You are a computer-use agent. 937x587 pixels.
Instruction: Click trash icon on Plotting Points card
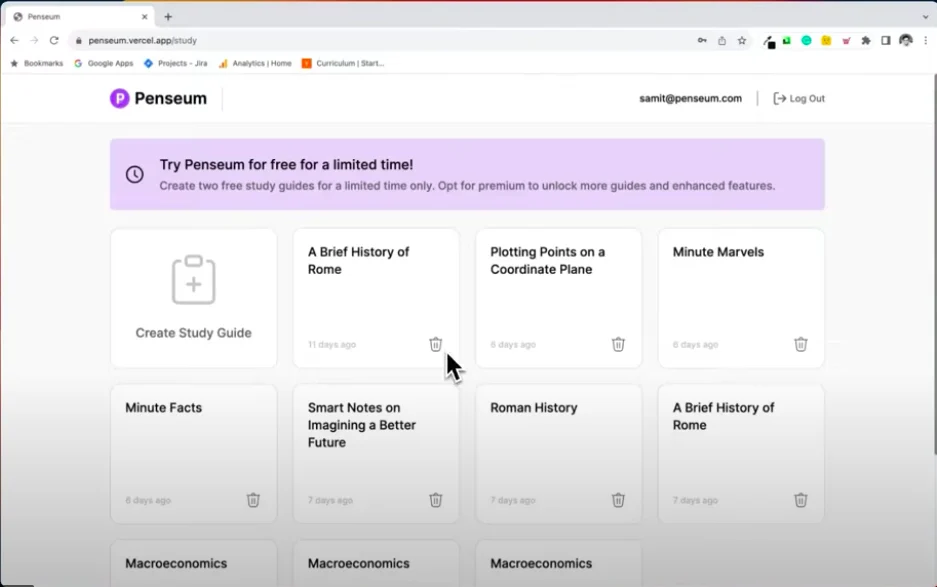[618, 344]
